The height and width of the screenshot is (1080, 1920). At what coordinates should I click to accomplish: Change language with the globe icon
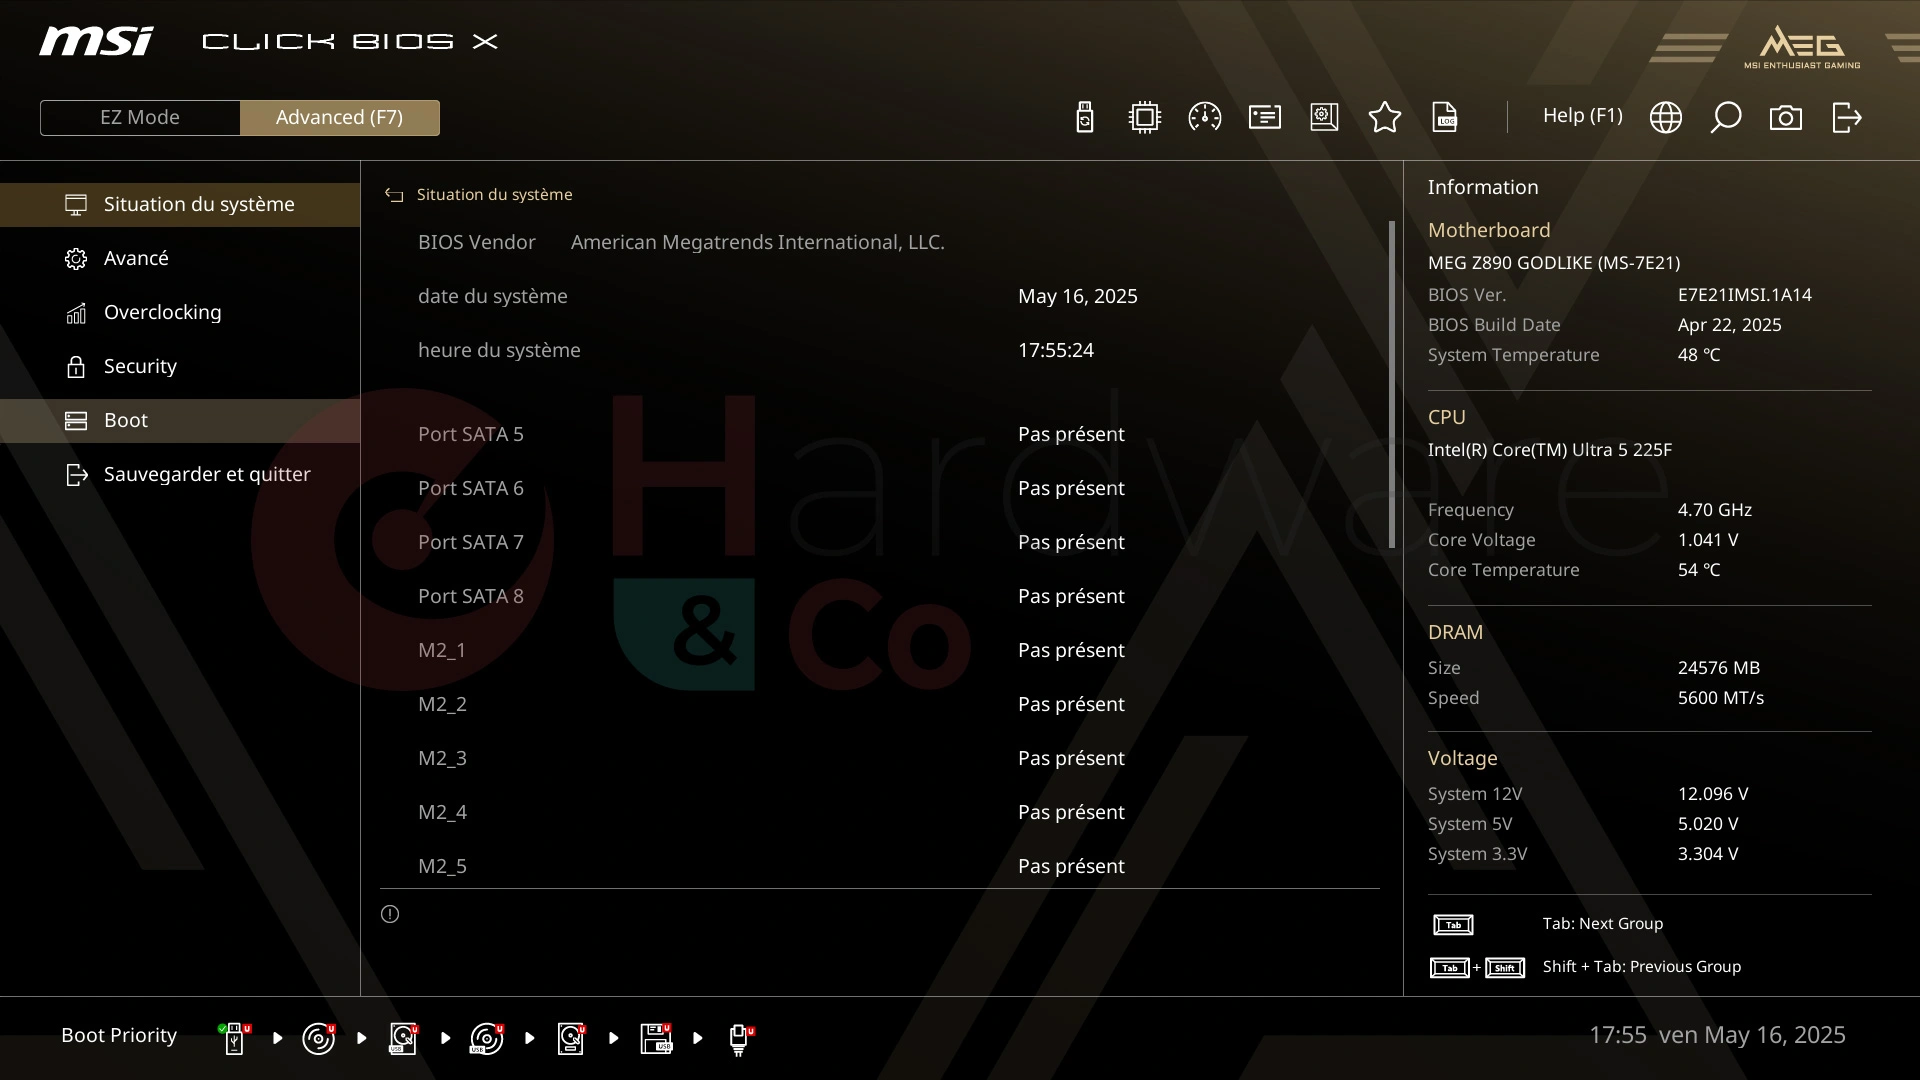1666,117
